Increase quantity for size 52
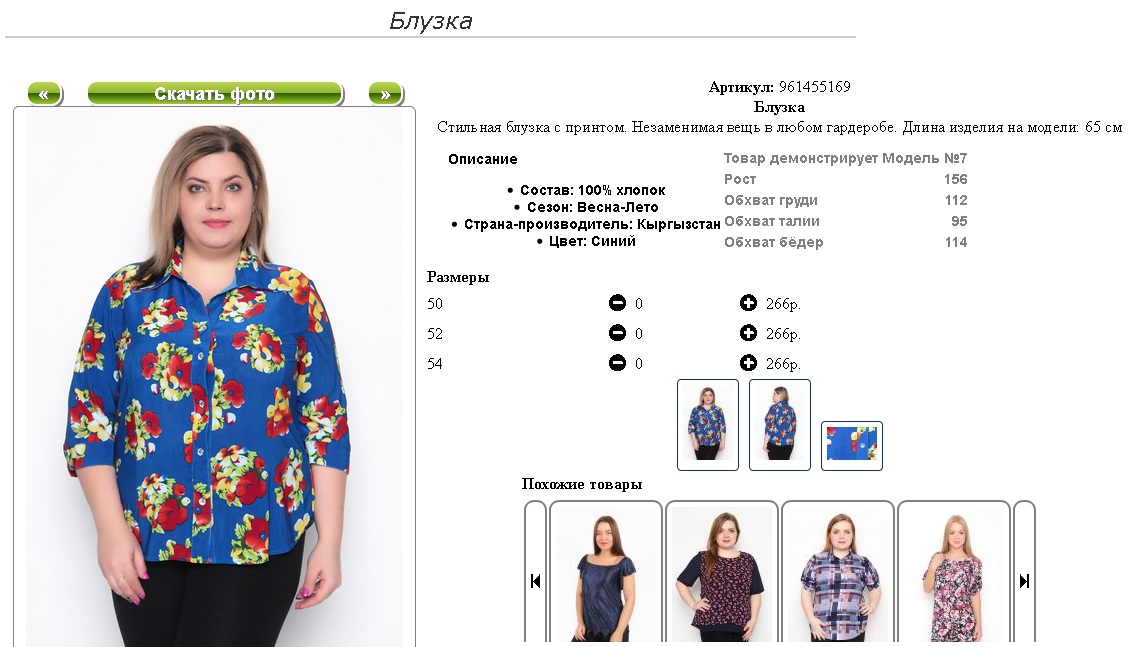1128x647 pixels. (x=748, y=332)
